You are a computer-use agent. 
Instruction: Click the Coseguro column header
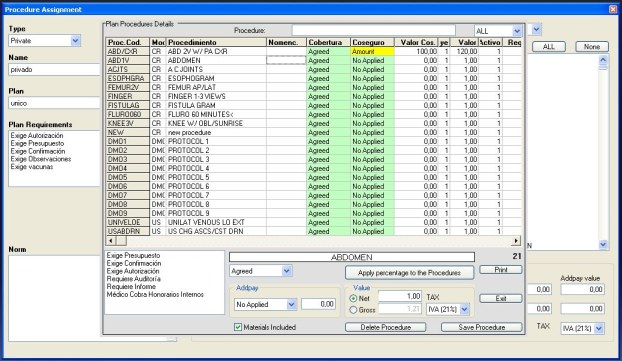coord(372,42)
